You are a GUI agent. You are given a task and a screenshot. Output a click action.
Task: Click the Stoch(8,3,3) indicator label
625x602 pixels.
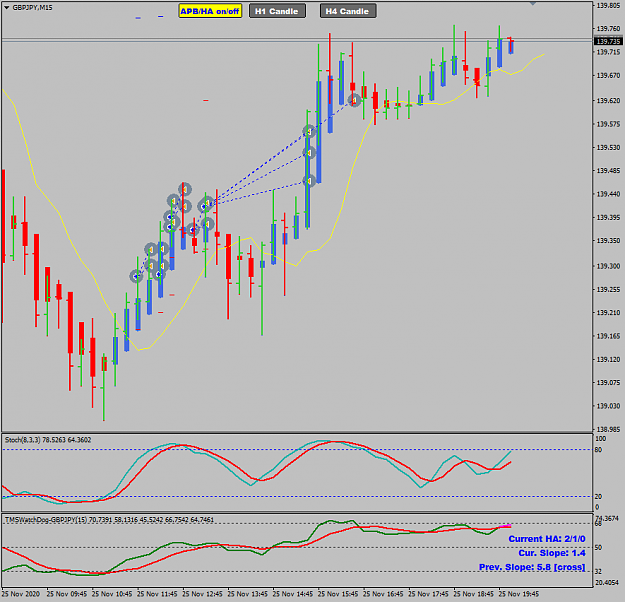(48, 440)
